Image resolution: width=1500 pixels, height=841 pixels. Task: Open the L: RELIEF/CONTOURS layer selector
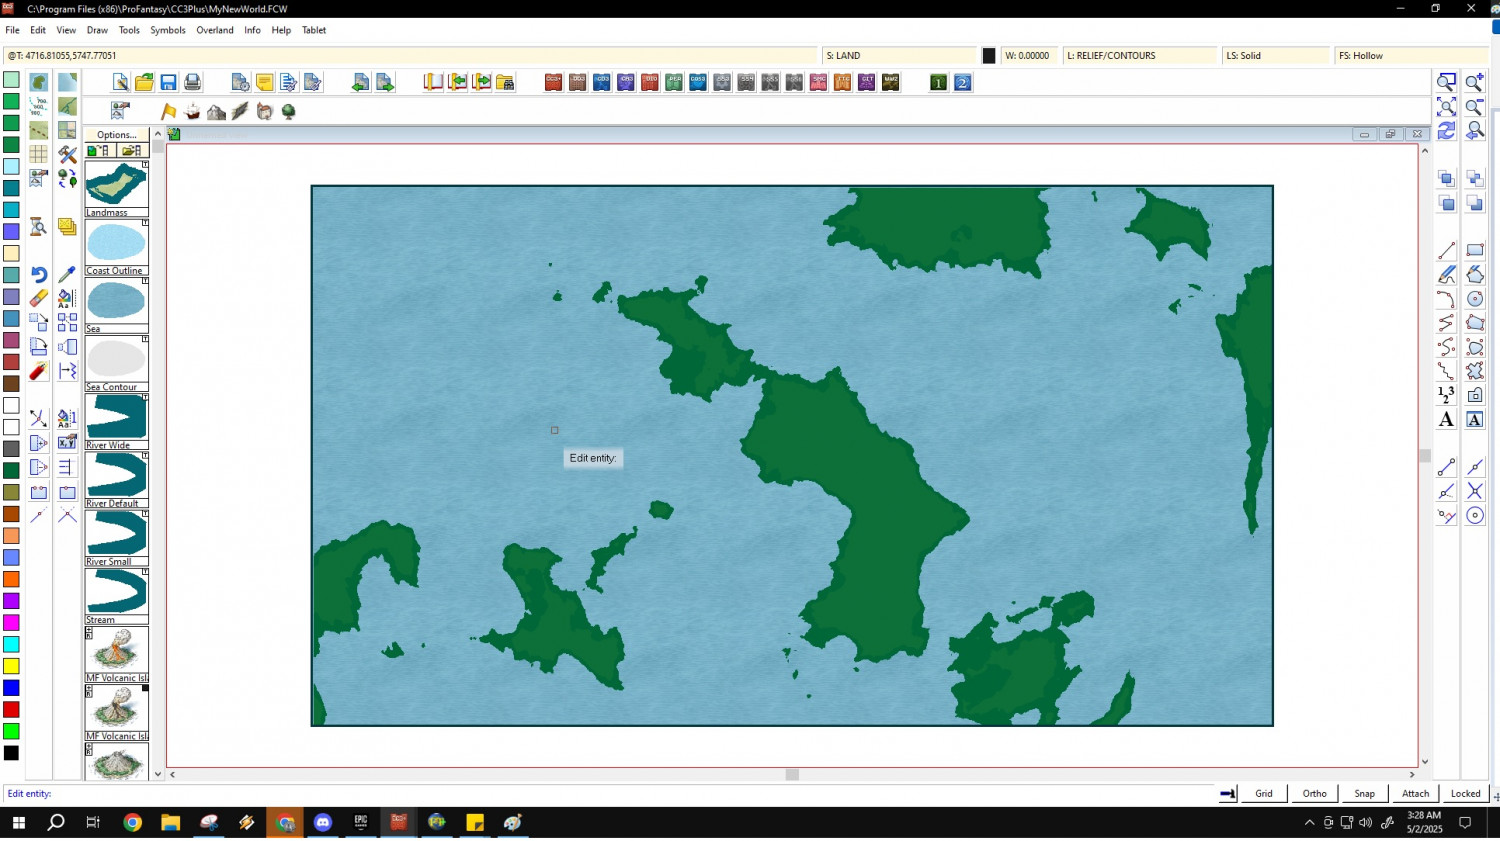[1139, 56]
